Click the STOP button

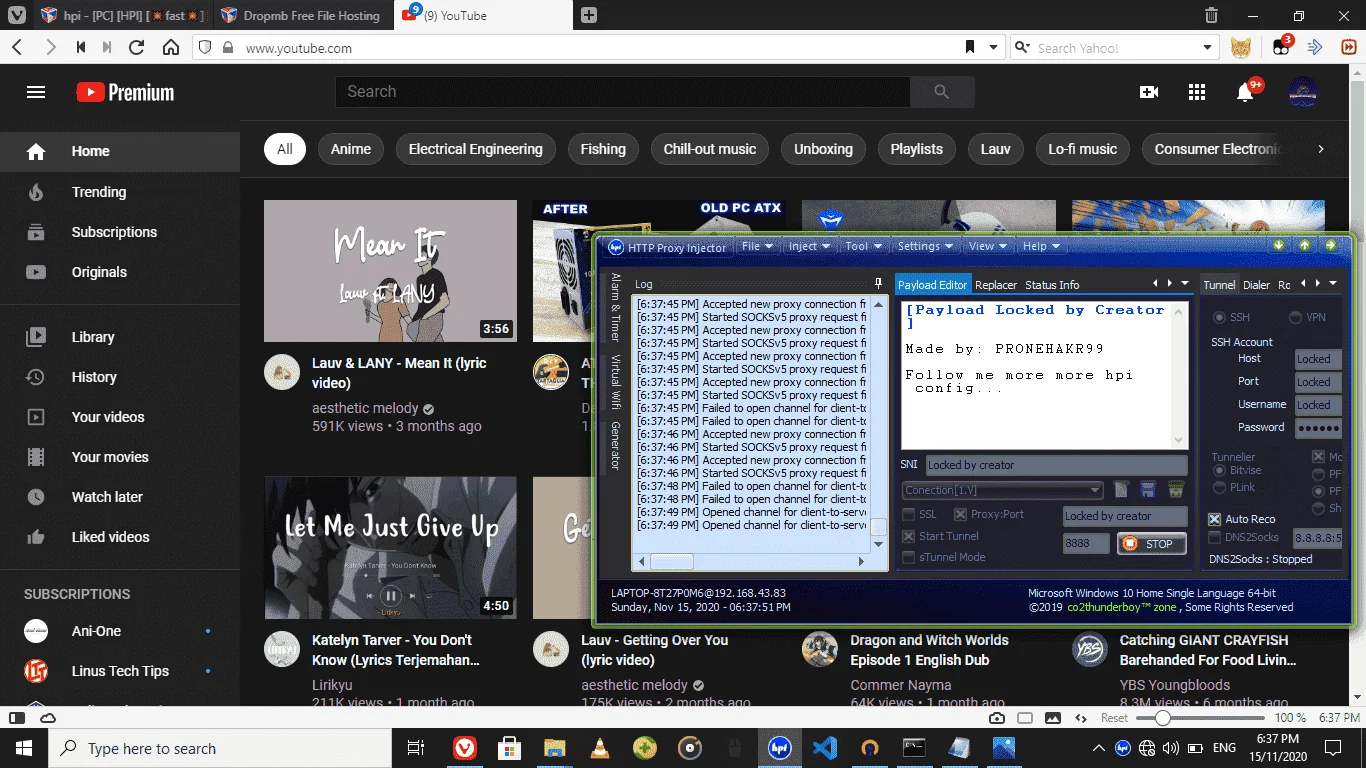(1151, 543)
